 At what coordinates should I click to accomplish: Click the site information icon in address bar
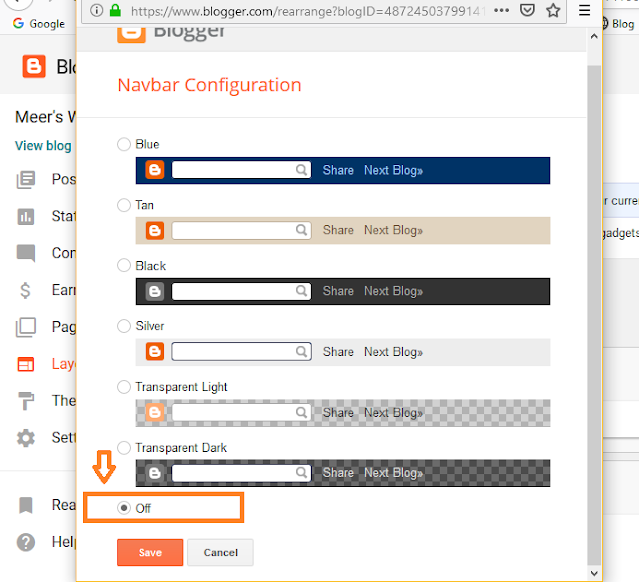tap(96, 10)
